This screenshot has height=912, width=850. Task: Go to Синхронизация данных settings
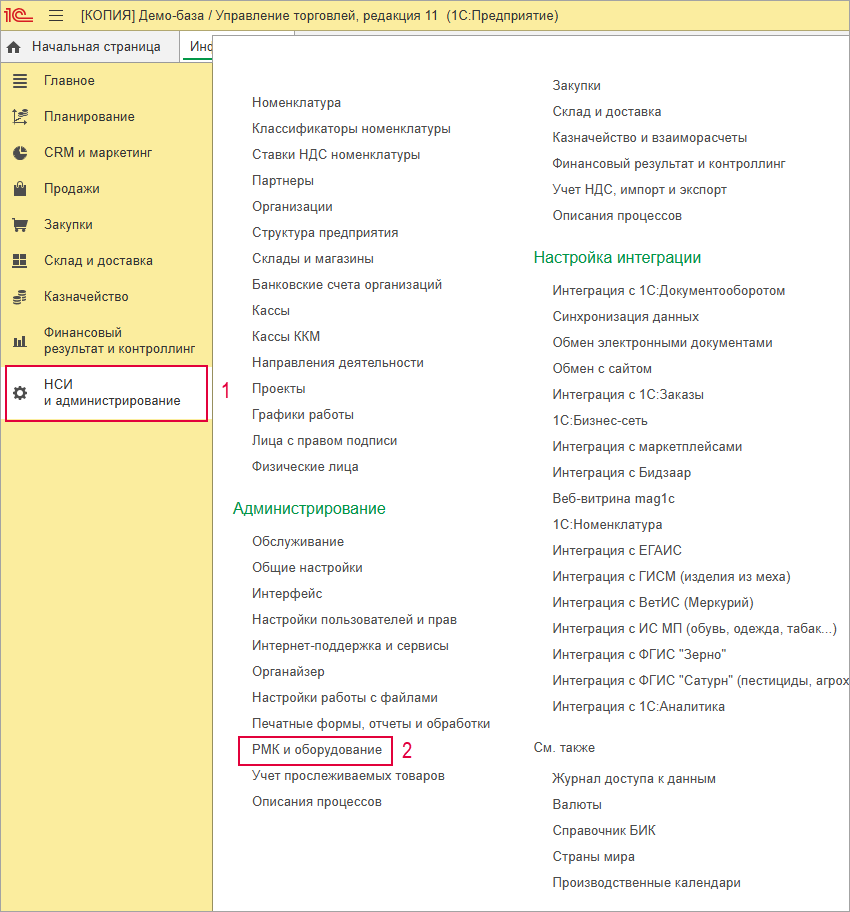tap(625, 317)
